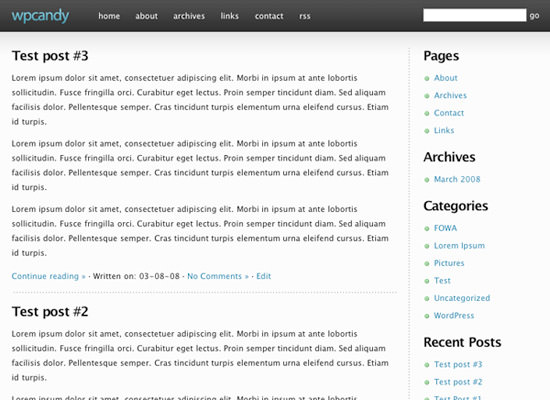Click the Edit link under the post

click(x=263, y=276)
